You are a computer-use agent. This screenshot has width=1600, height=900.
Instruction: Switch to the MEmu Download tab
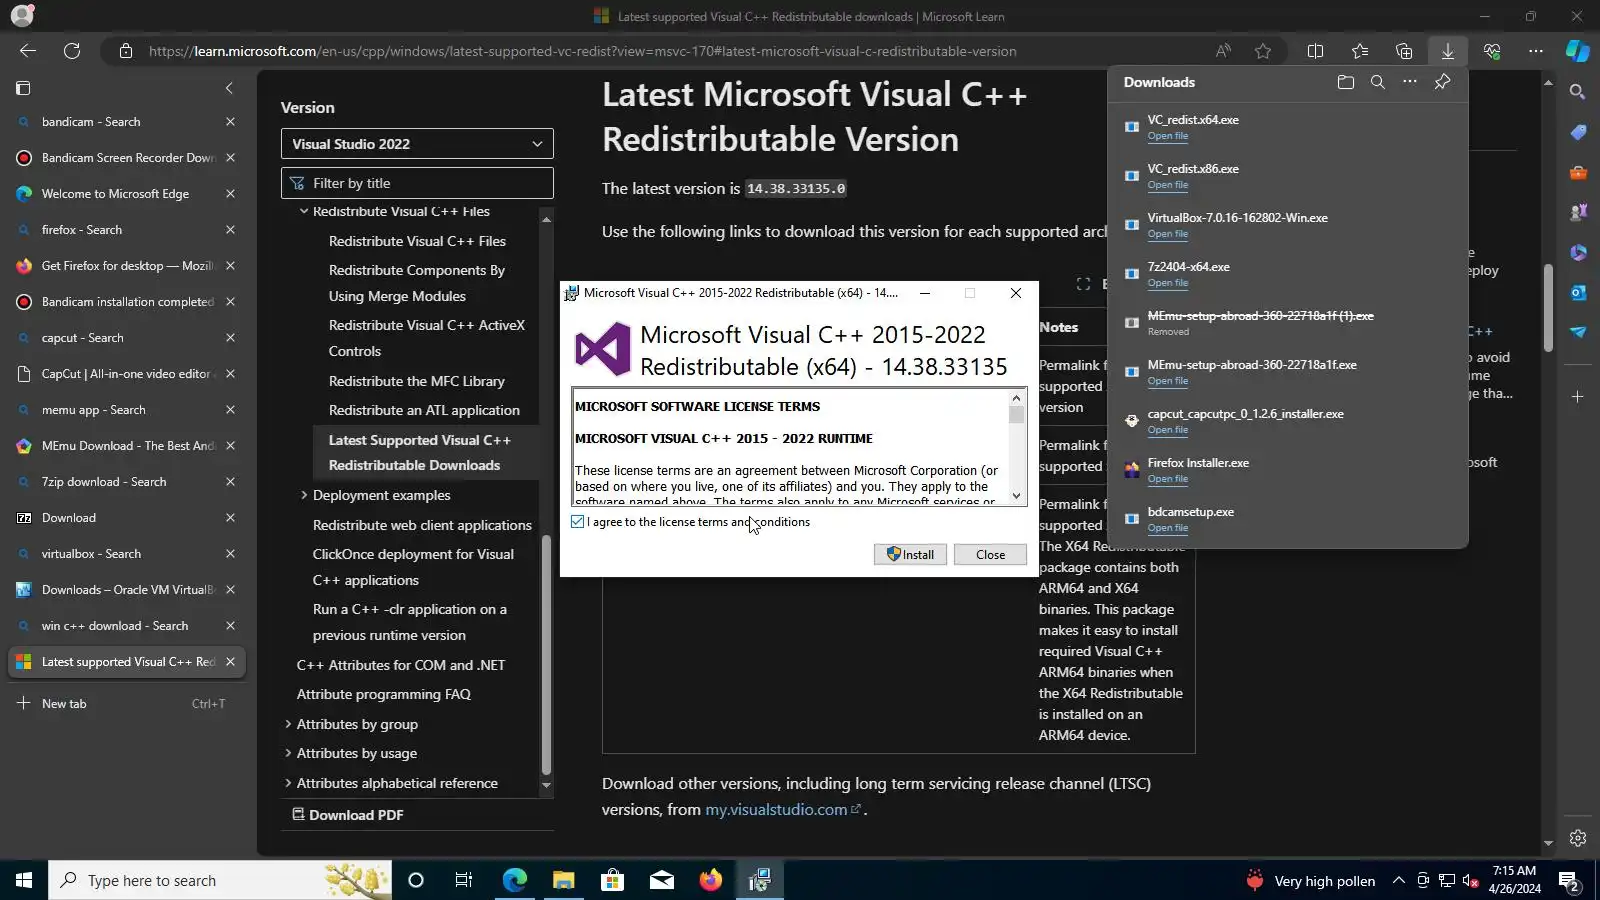[x=126, y=446]
